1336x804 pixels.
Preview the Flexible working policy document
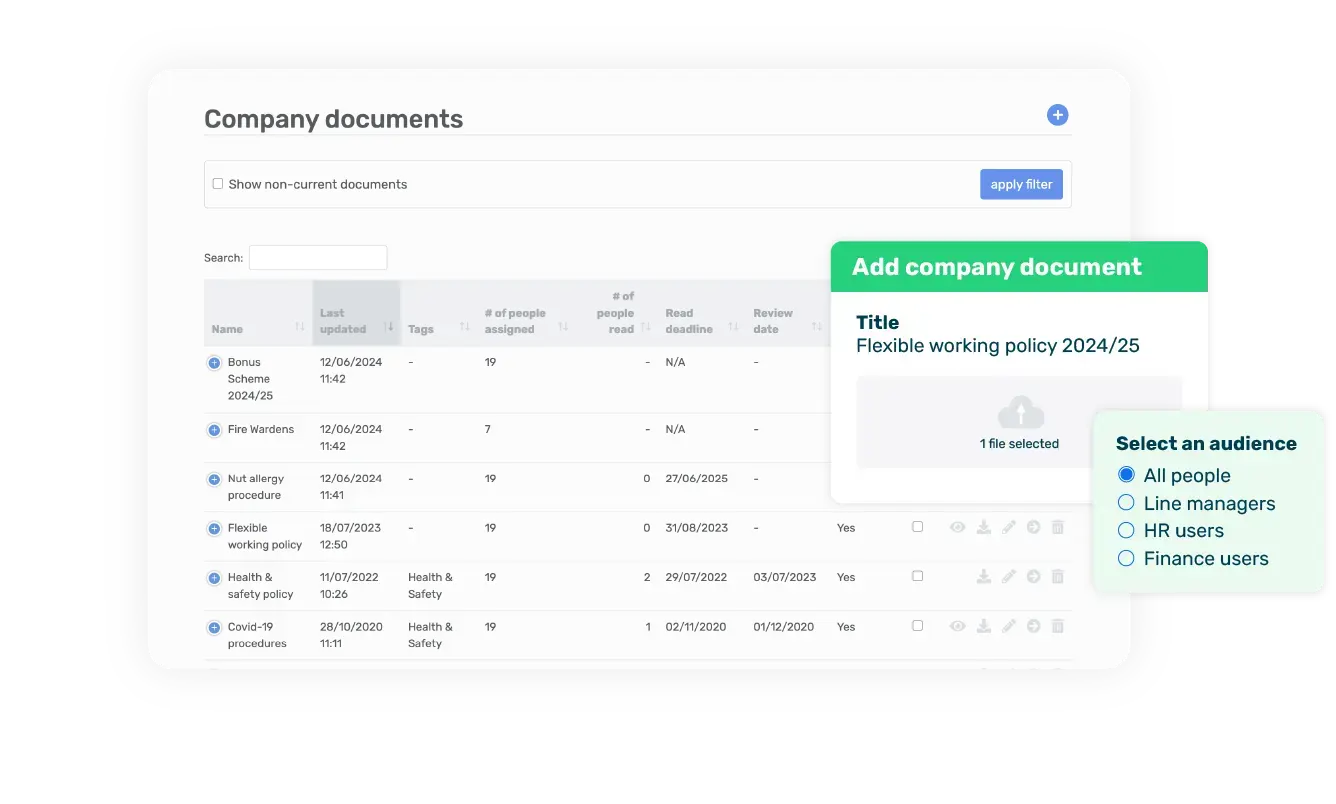pyautogui.click(x=957, y=527)
